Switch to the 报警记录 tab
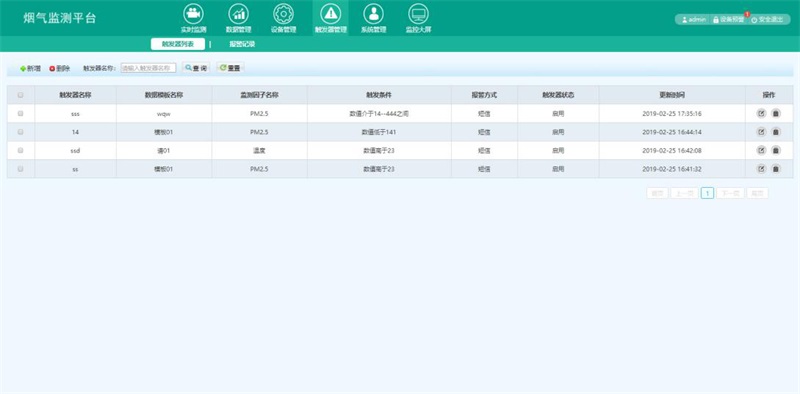 242,44
